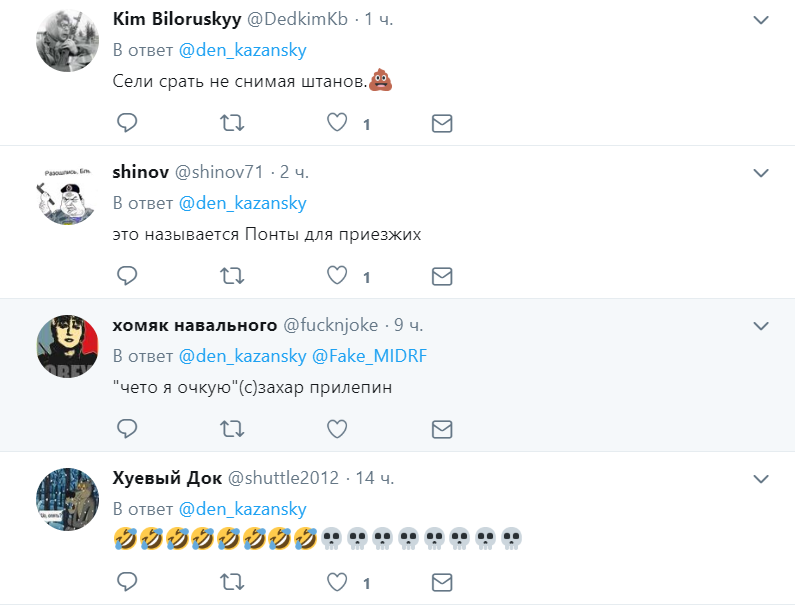
Task: Like shinov's tweet about Понты
Action: [338, 275]
